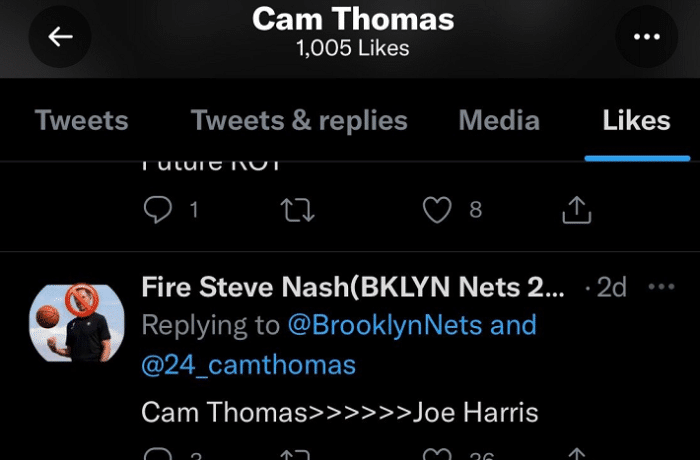Viewport: 700px width, 460px height.
Task: Like the Future ROY tweet heart
Action: (437, 210)
